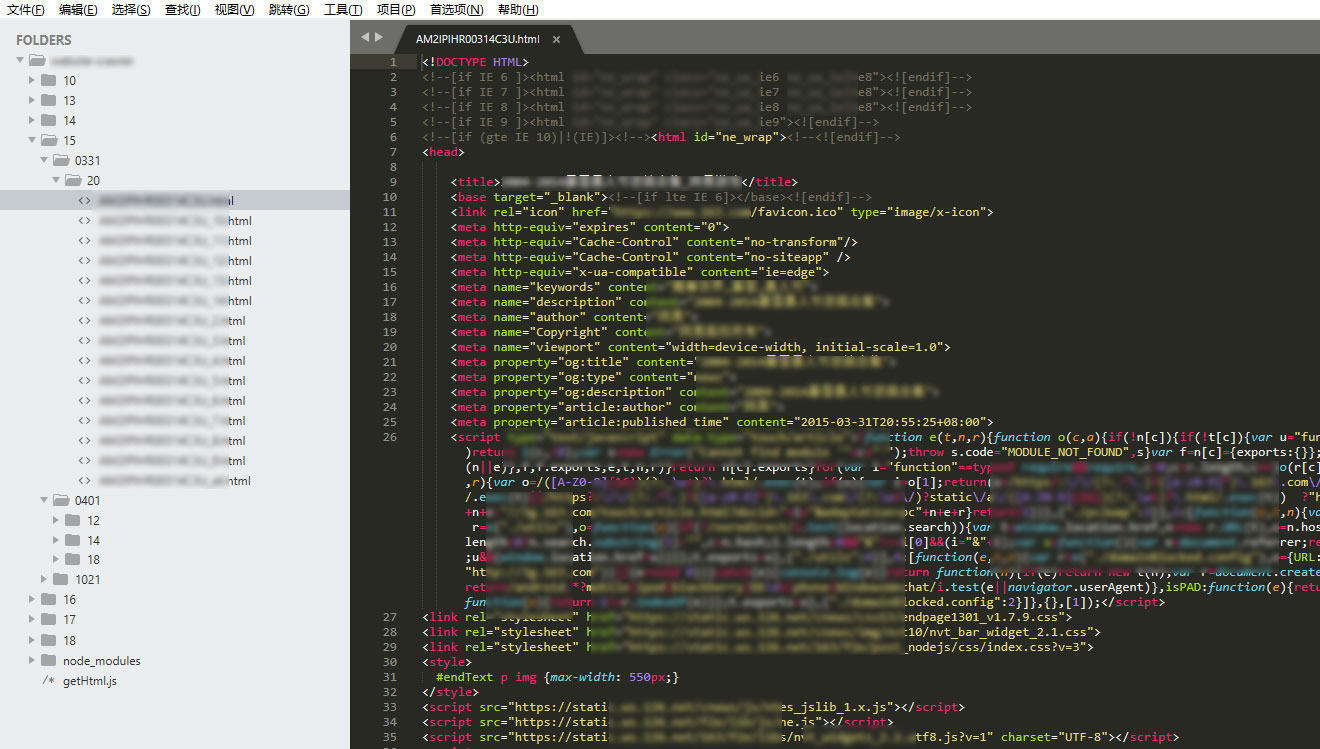Open the 跳转(G) menu
The width and height of the screenshot is (1320, 749).
[289, 9]
